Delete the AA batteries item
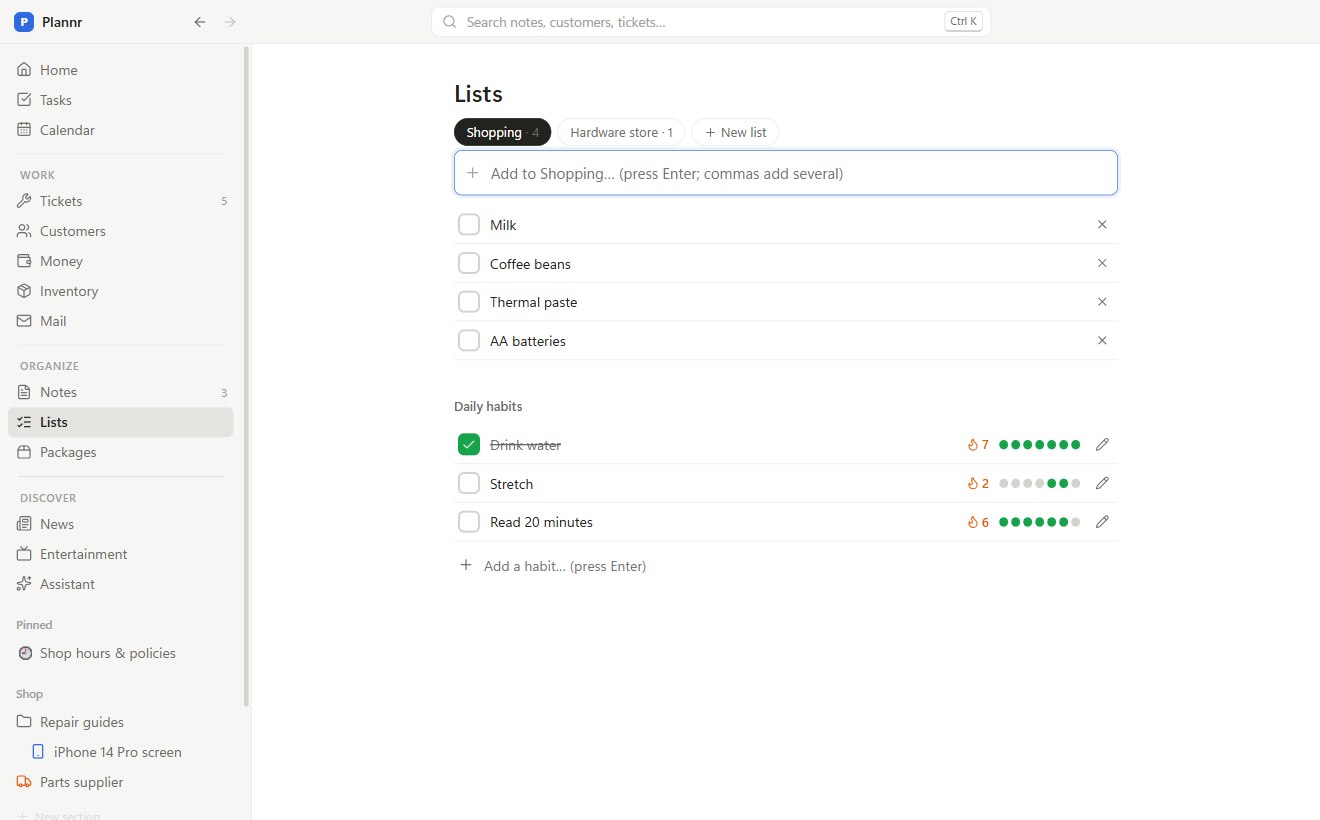This screenshot has height=820, width=1320. pyautogui.click(x=1102, y=341)
